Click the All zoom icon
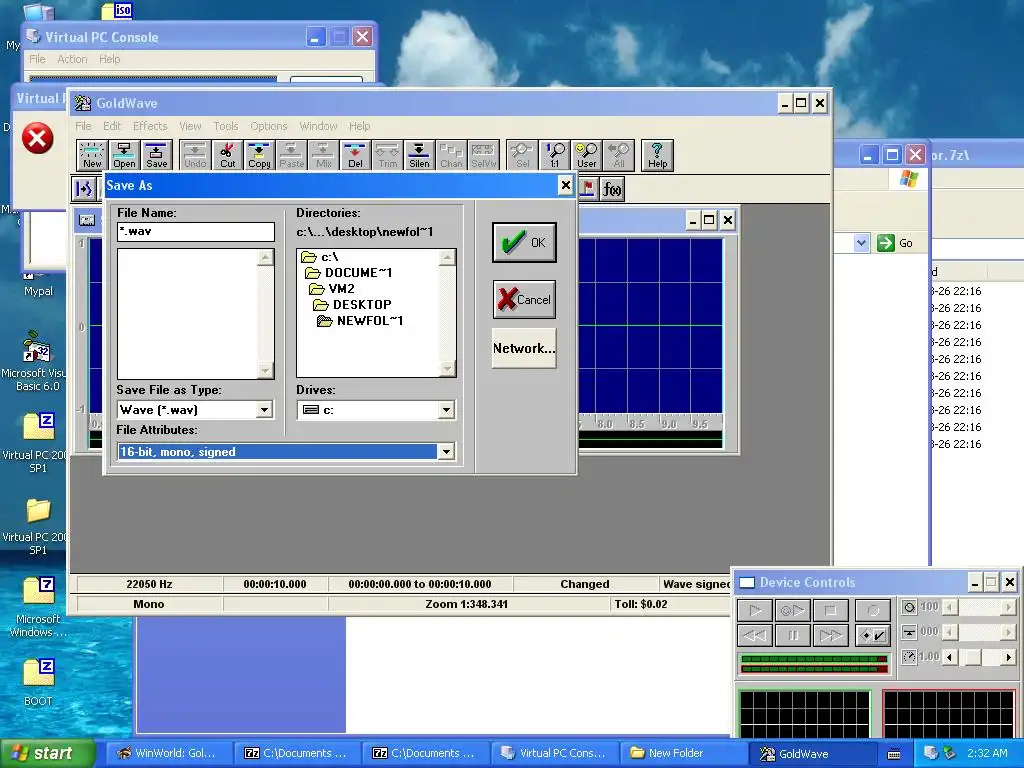The height and width of the screenshot is (768, 1024). point(618,155)
